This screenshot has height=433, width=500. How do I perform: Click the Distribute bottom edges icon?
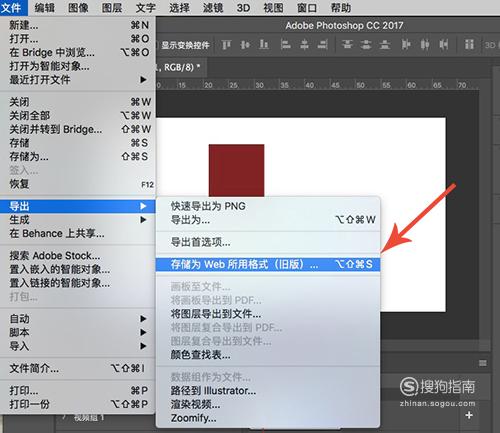point(384,44)
